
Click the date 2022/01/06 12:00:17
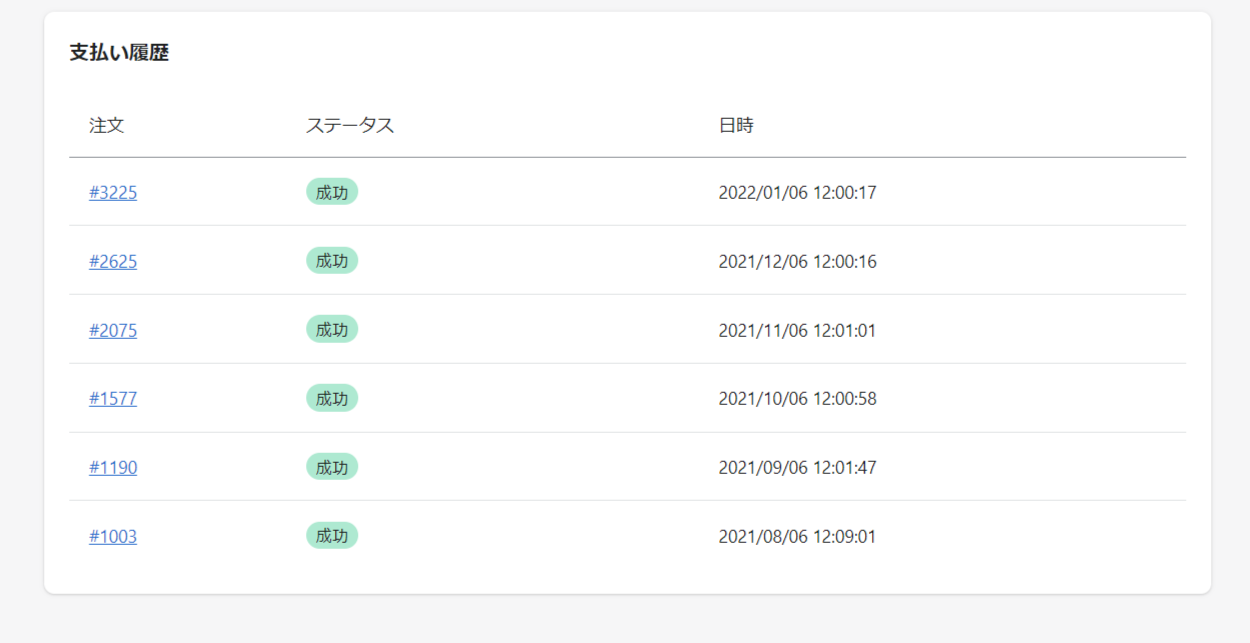797,193
